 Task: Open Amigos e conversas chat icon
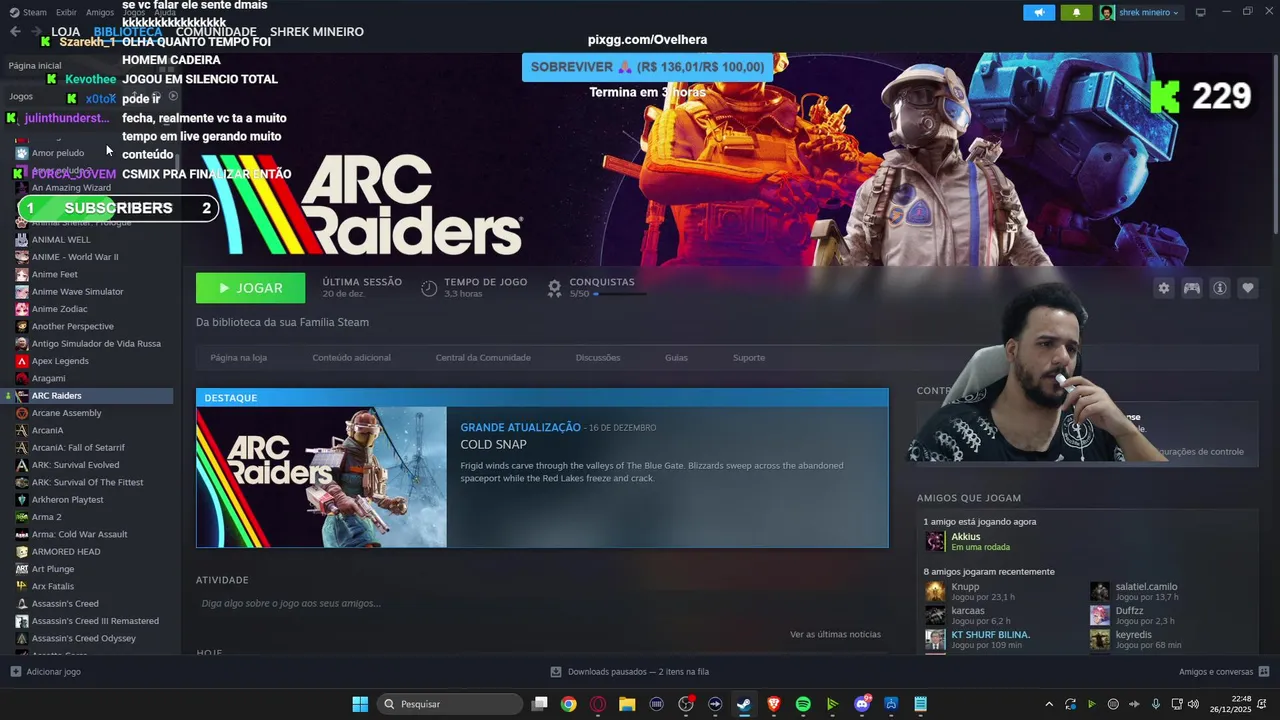1264,672
